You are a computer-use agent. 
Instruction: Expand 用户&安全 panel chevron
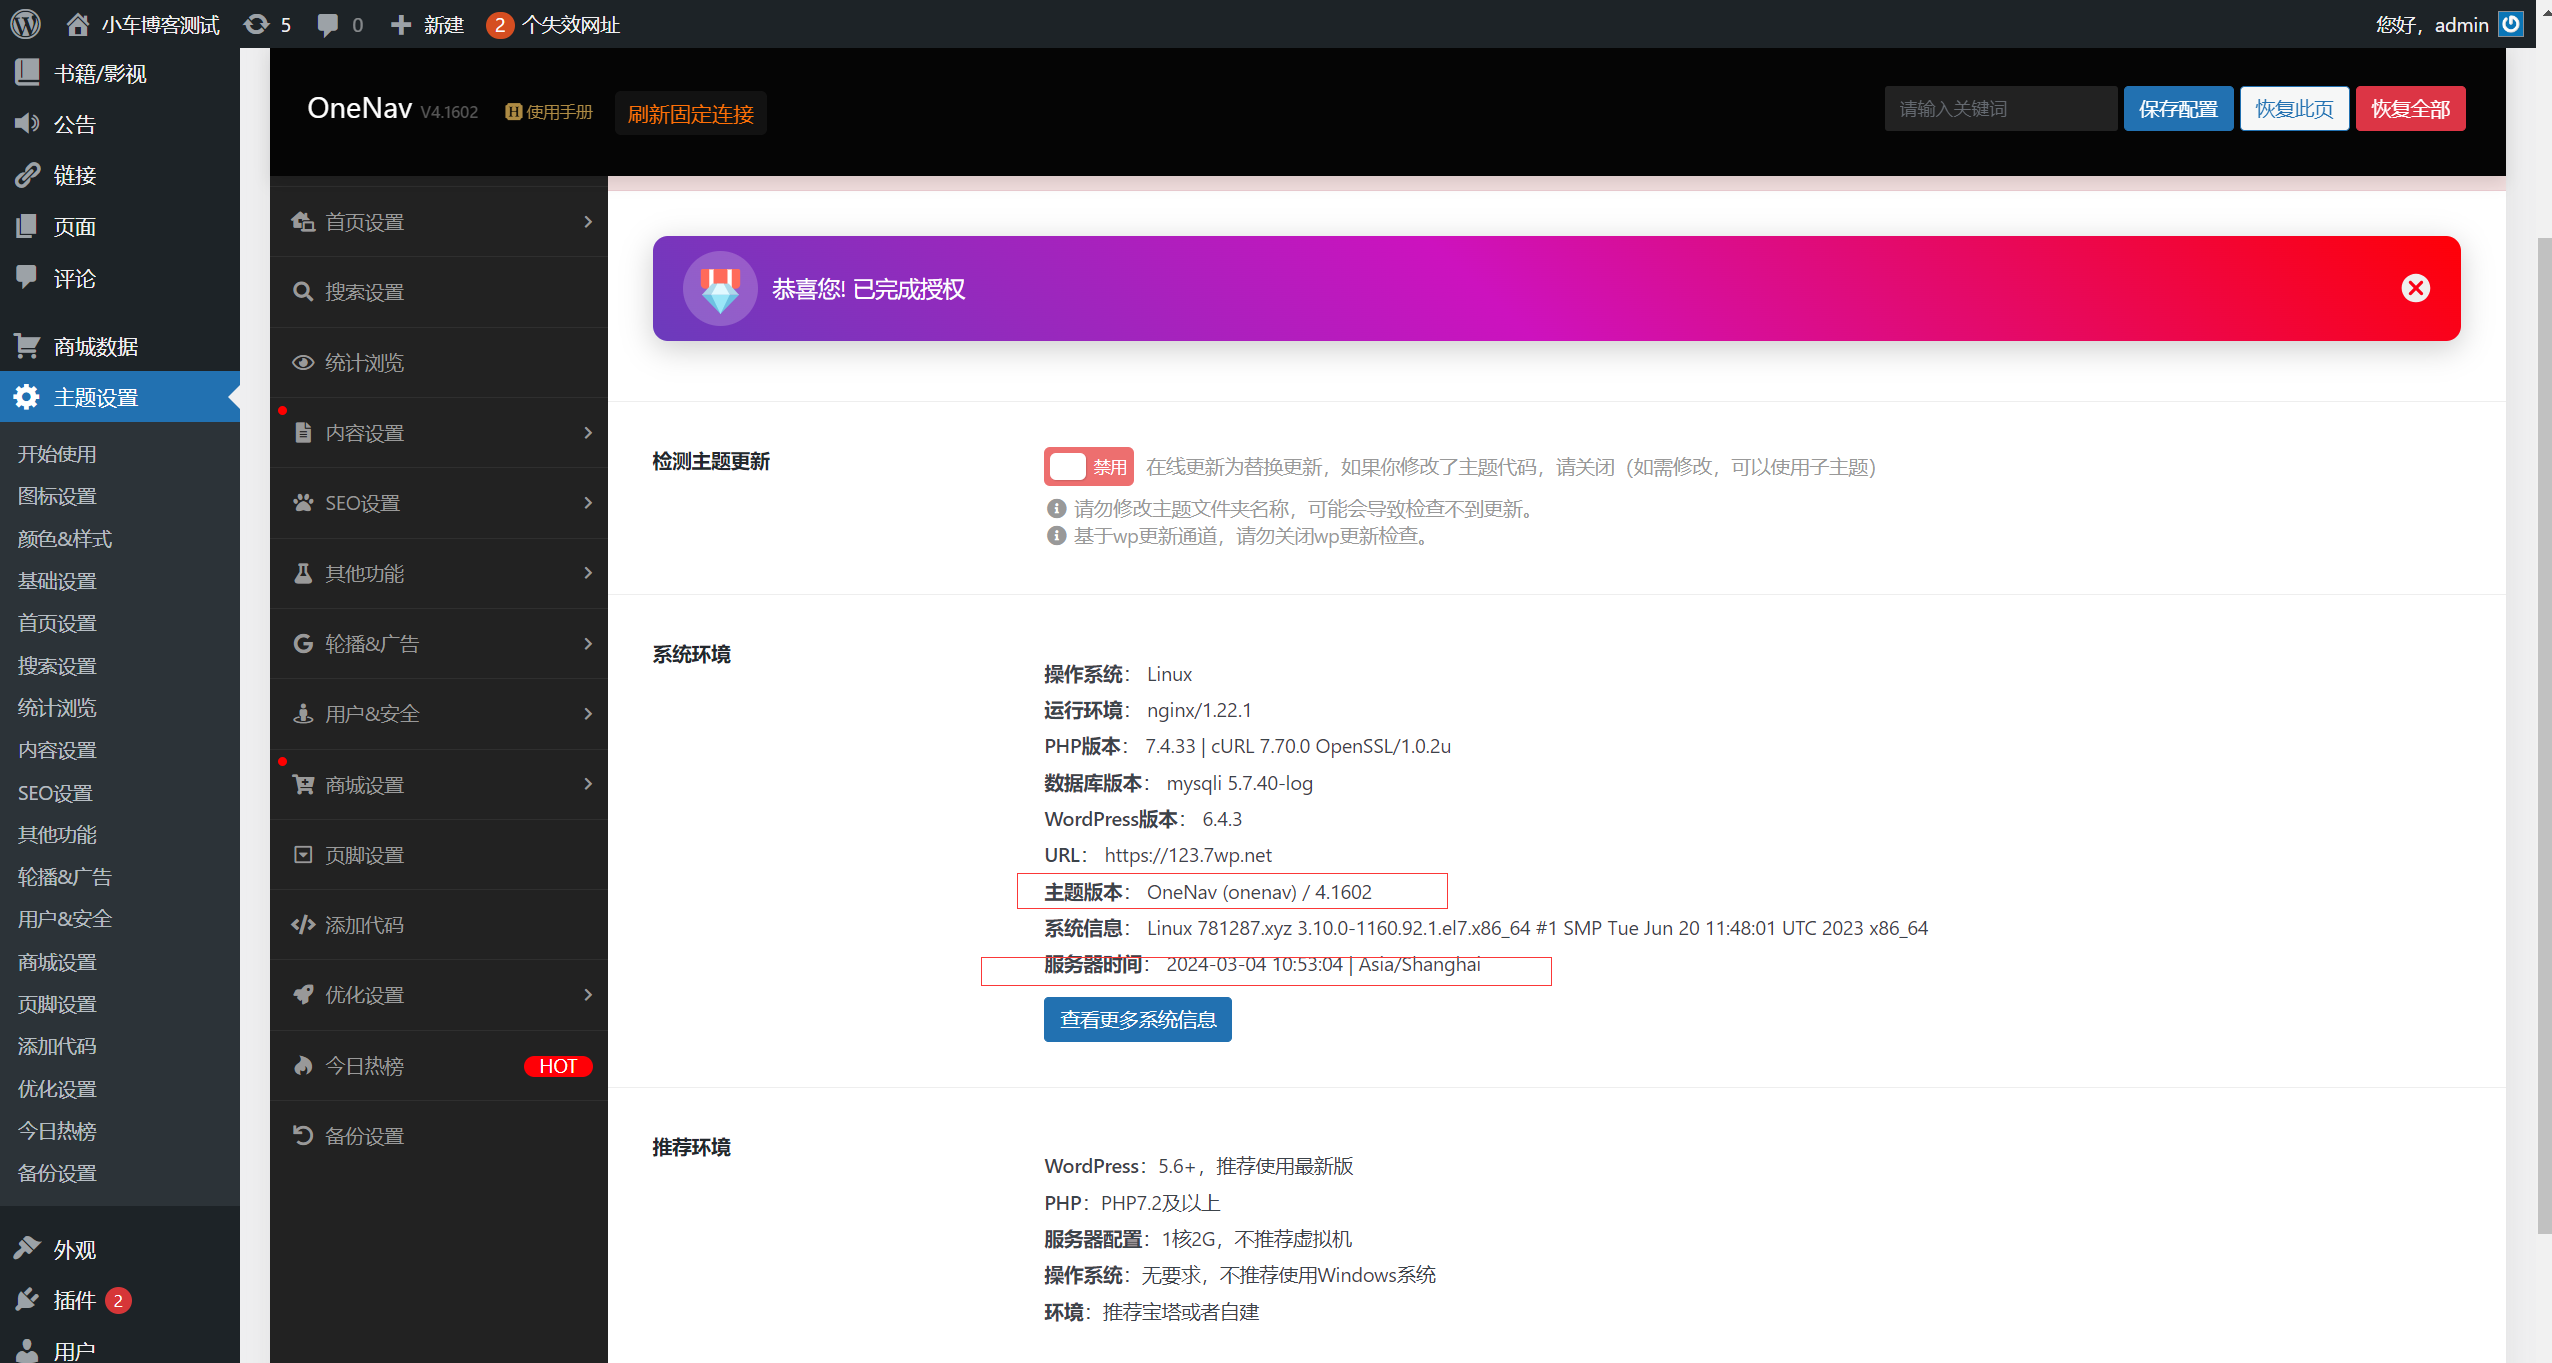tap(588, 713)
